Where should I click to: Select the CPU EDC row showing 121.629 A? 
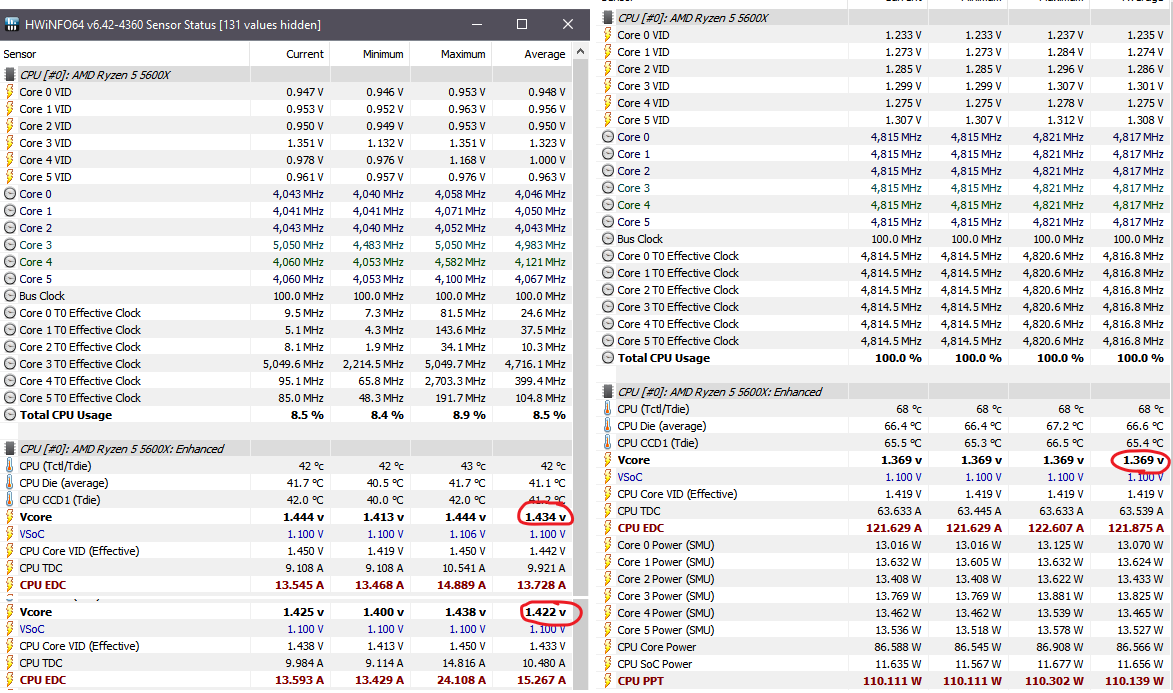coord(641,528)
